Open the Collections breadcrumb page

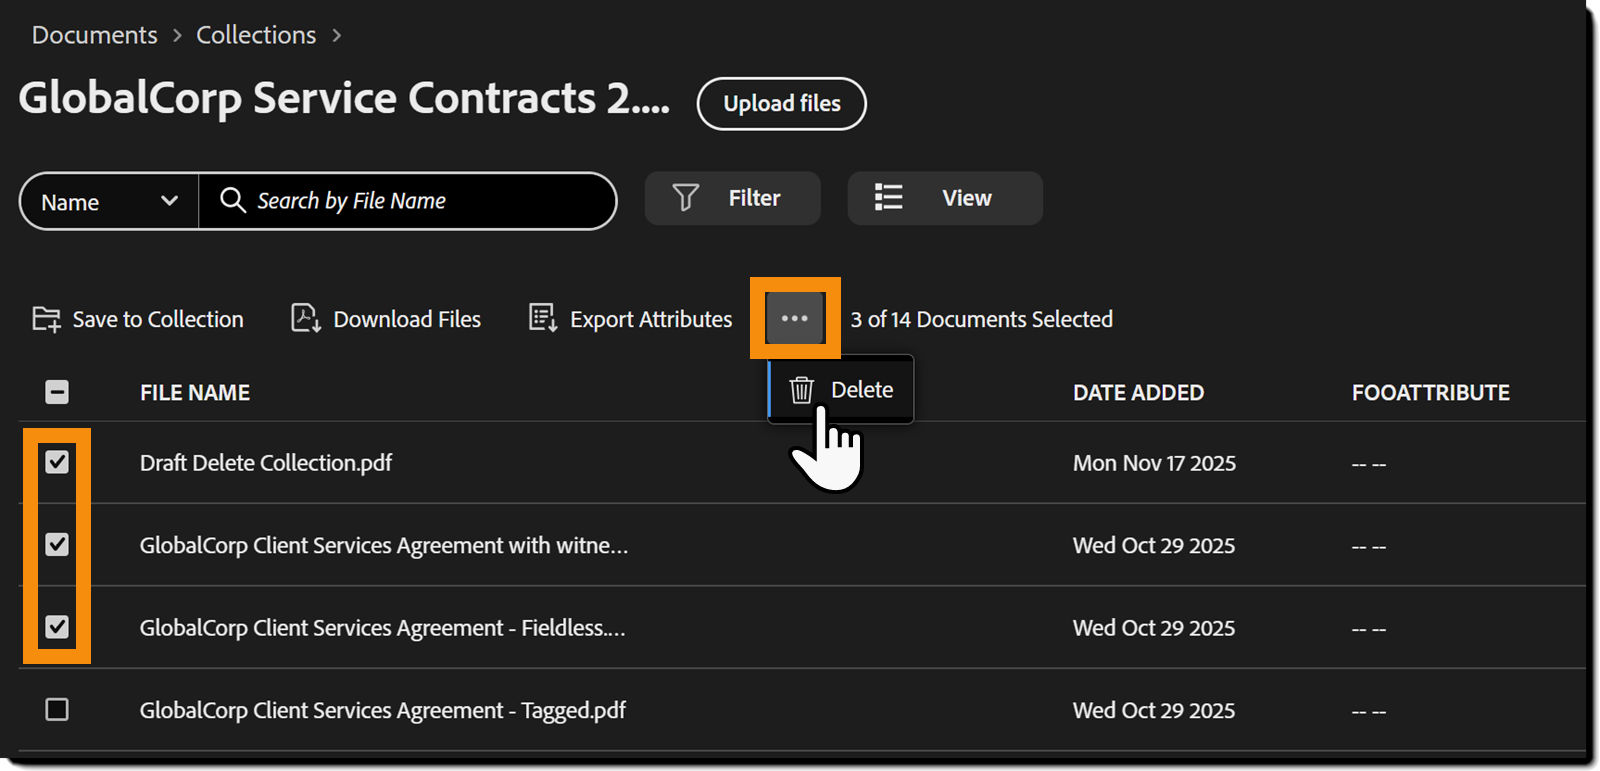click(255, 35)
